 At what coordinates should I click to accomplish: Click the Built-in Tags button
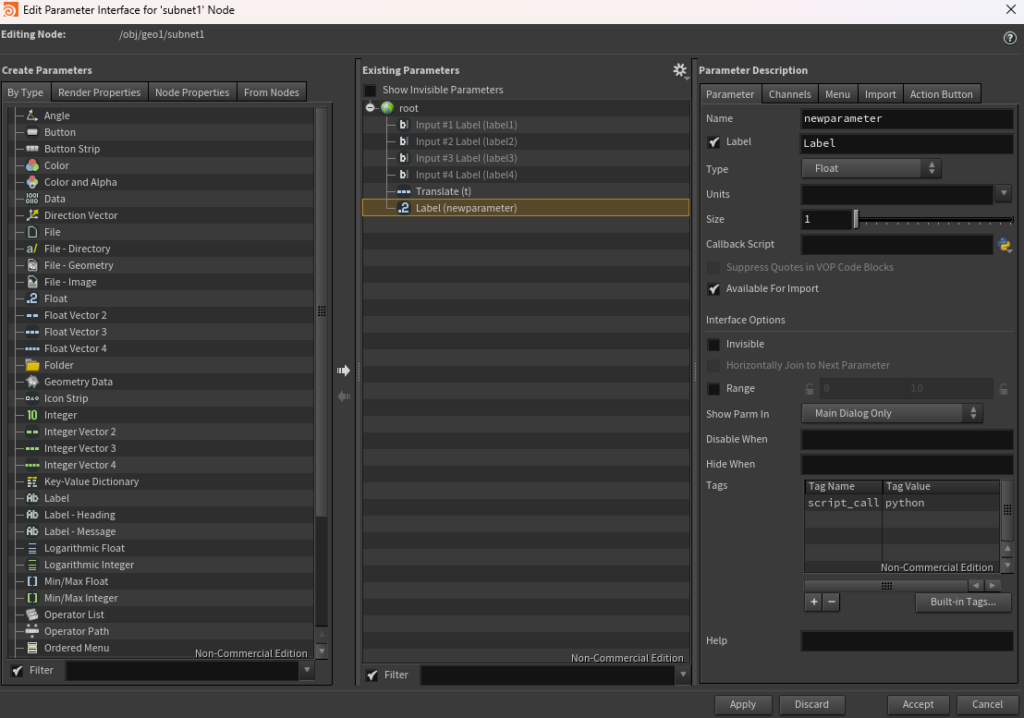[963, 601]
